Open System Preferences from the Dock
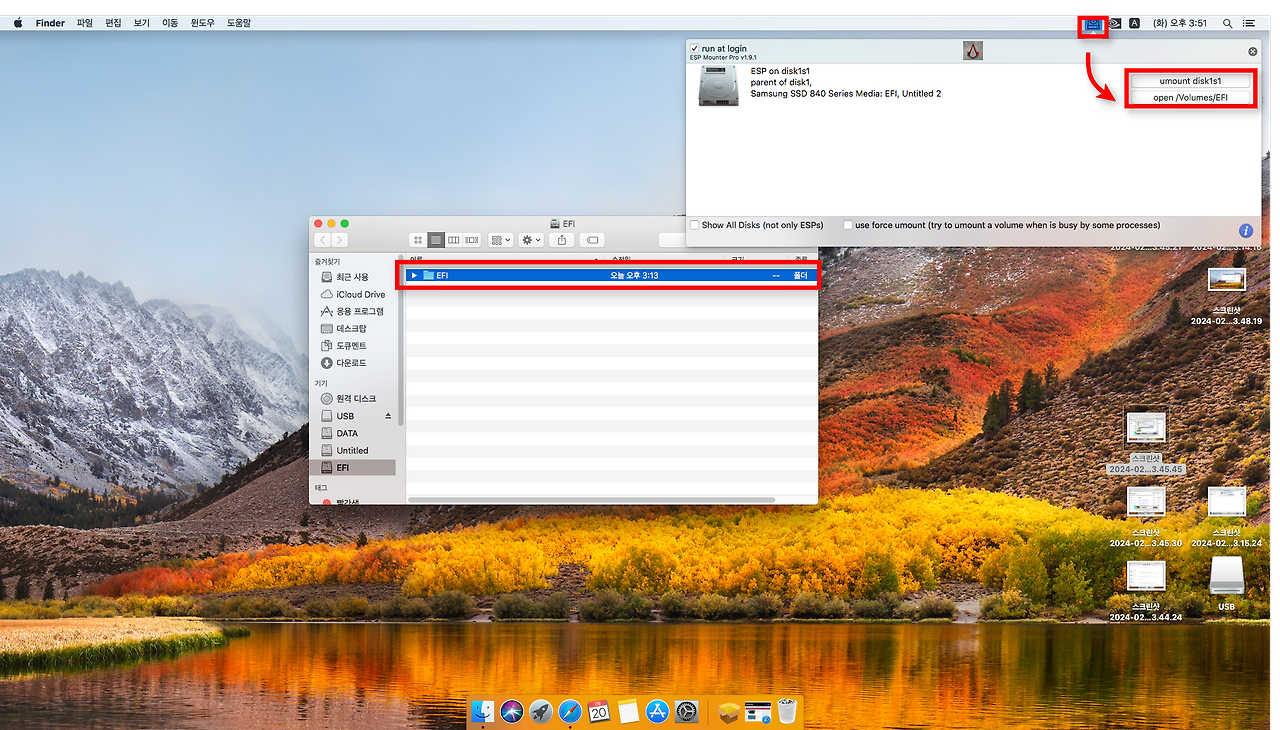1280x730 pixels. pyautogui.click(x=686, y=711)
